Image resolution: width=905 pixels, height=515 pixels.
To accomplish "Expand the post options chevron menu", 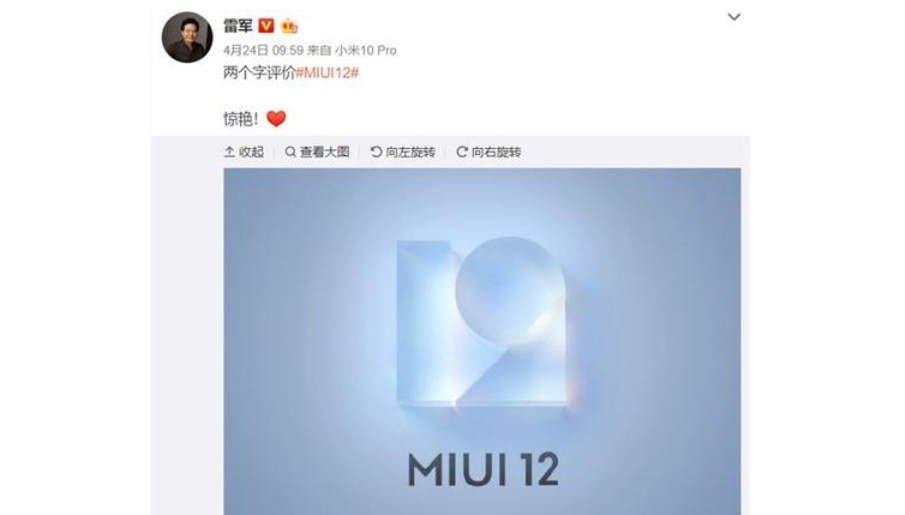I will pos(734,17).
